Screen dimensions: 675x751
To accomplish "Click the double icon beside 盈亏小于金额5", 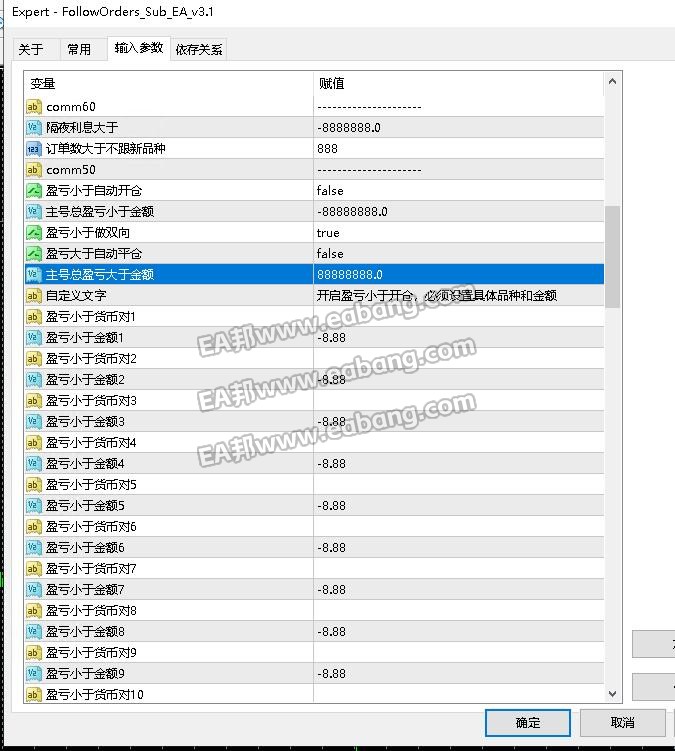I will (x=34, y=506).
